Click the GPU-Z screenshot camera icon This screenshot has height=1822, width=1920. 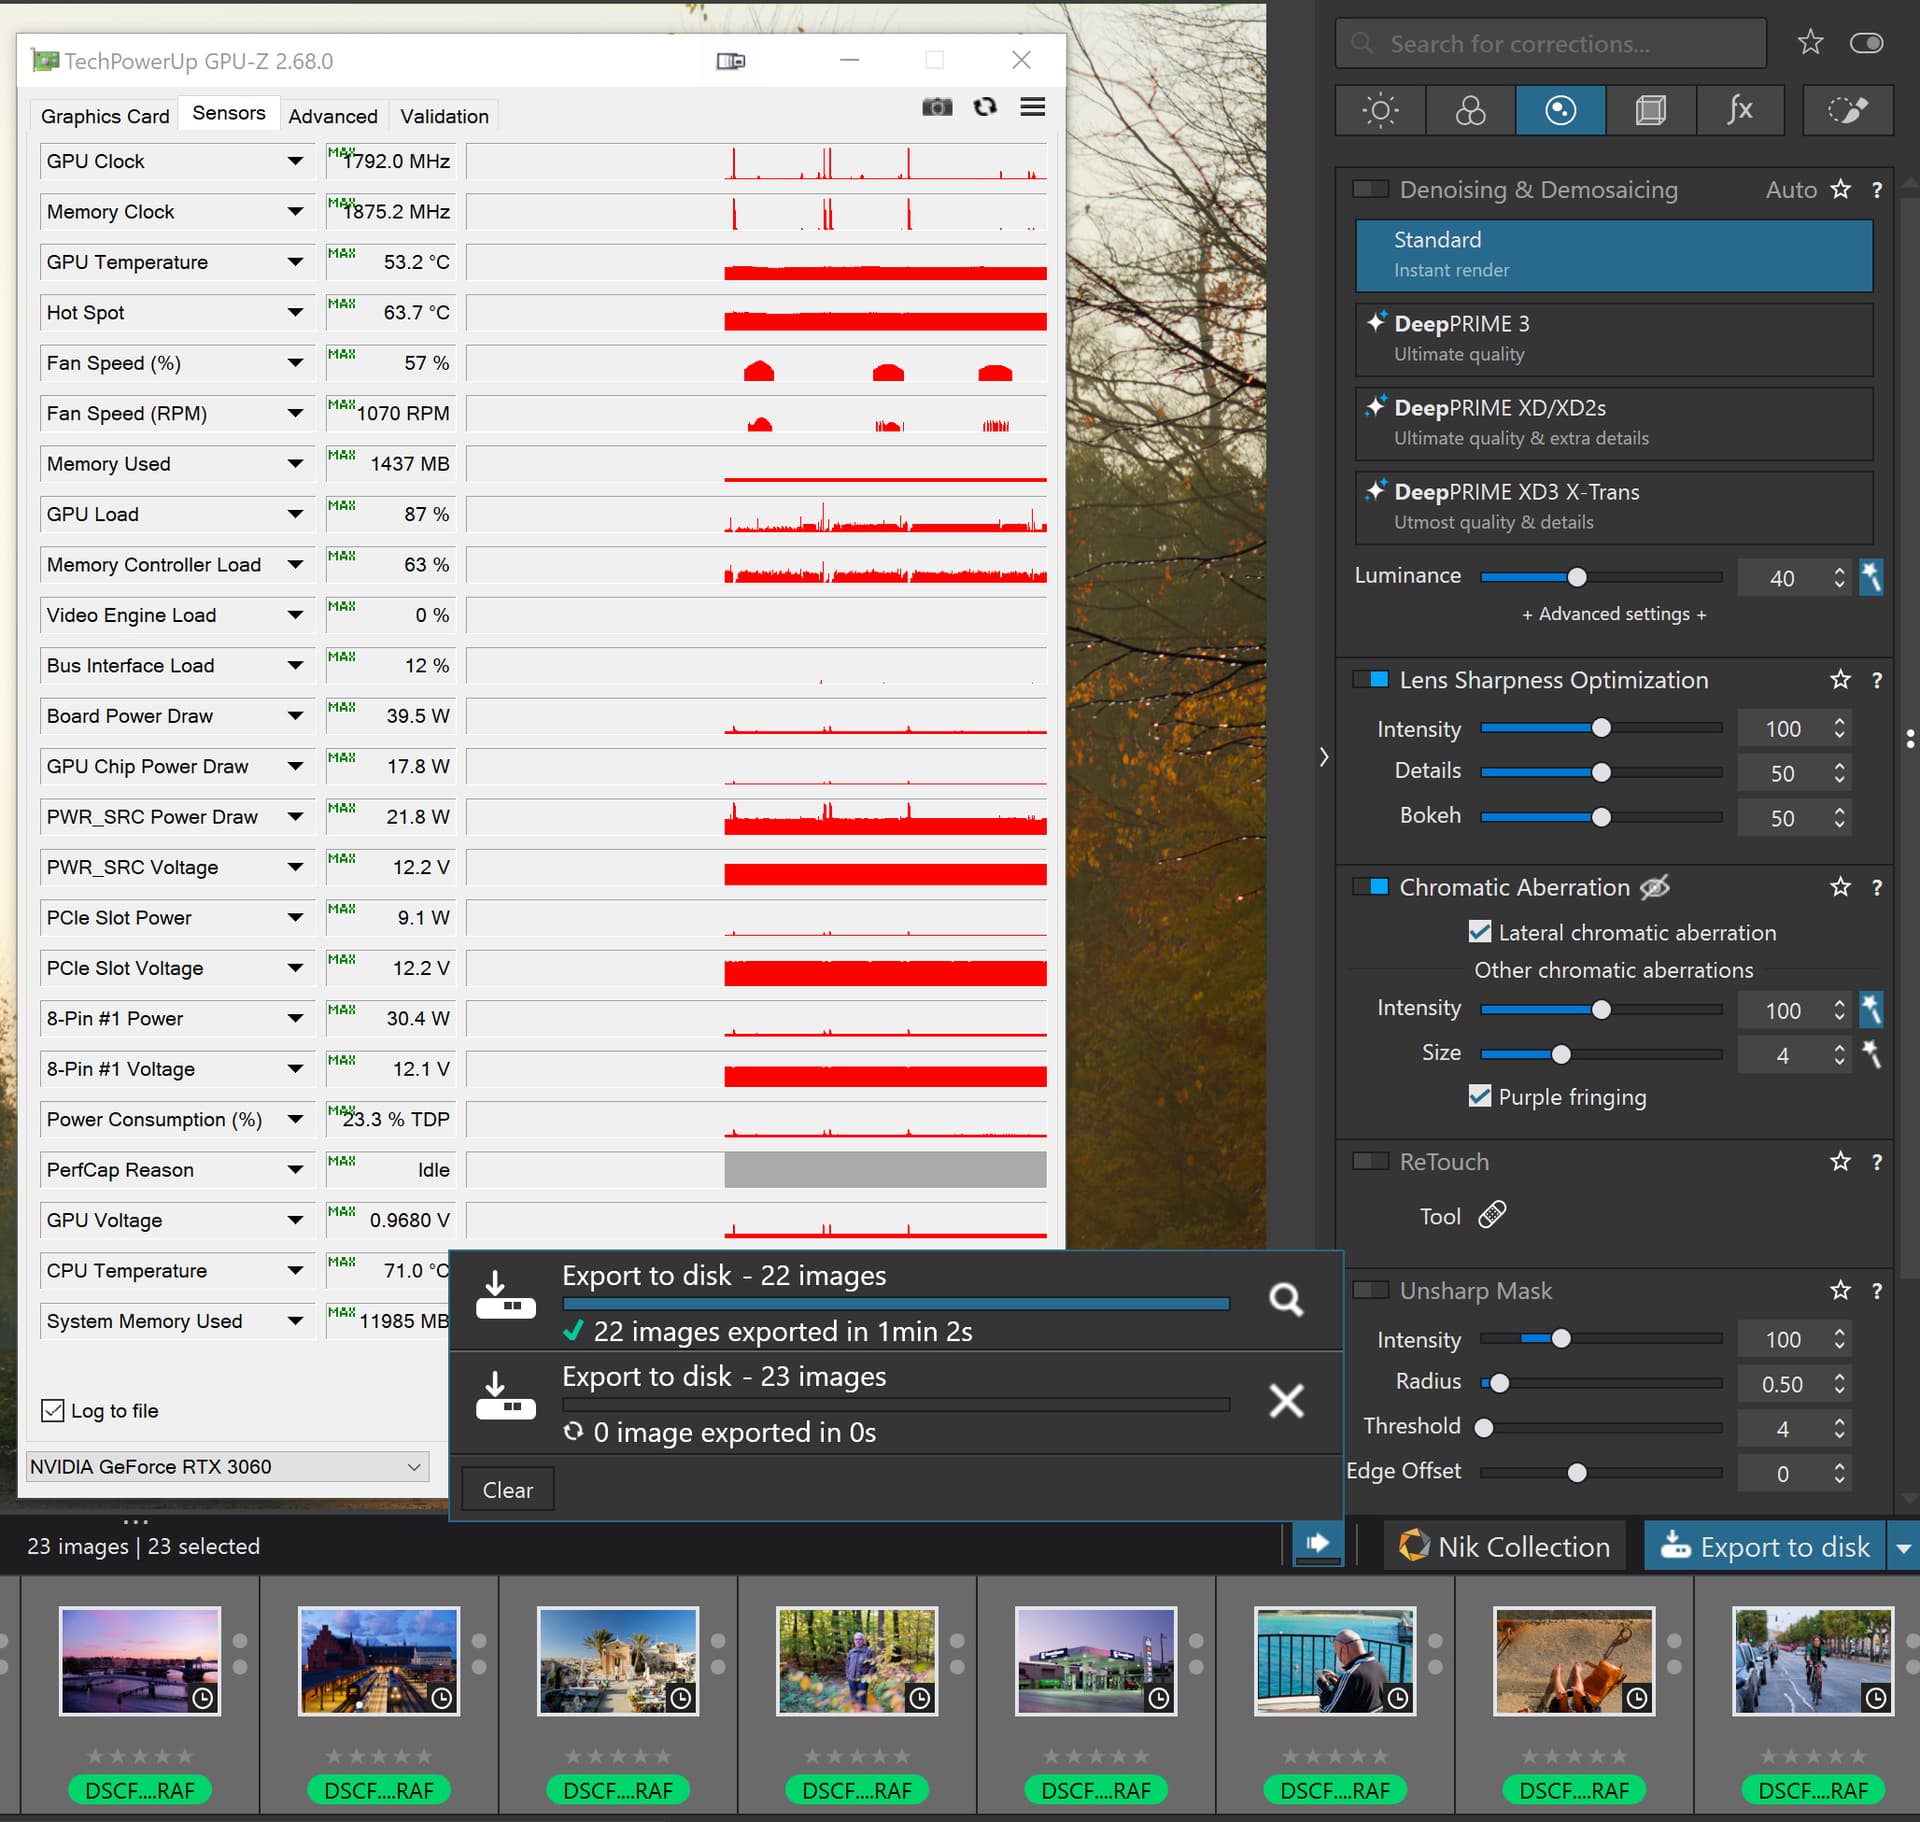click(x=936, y=107)
